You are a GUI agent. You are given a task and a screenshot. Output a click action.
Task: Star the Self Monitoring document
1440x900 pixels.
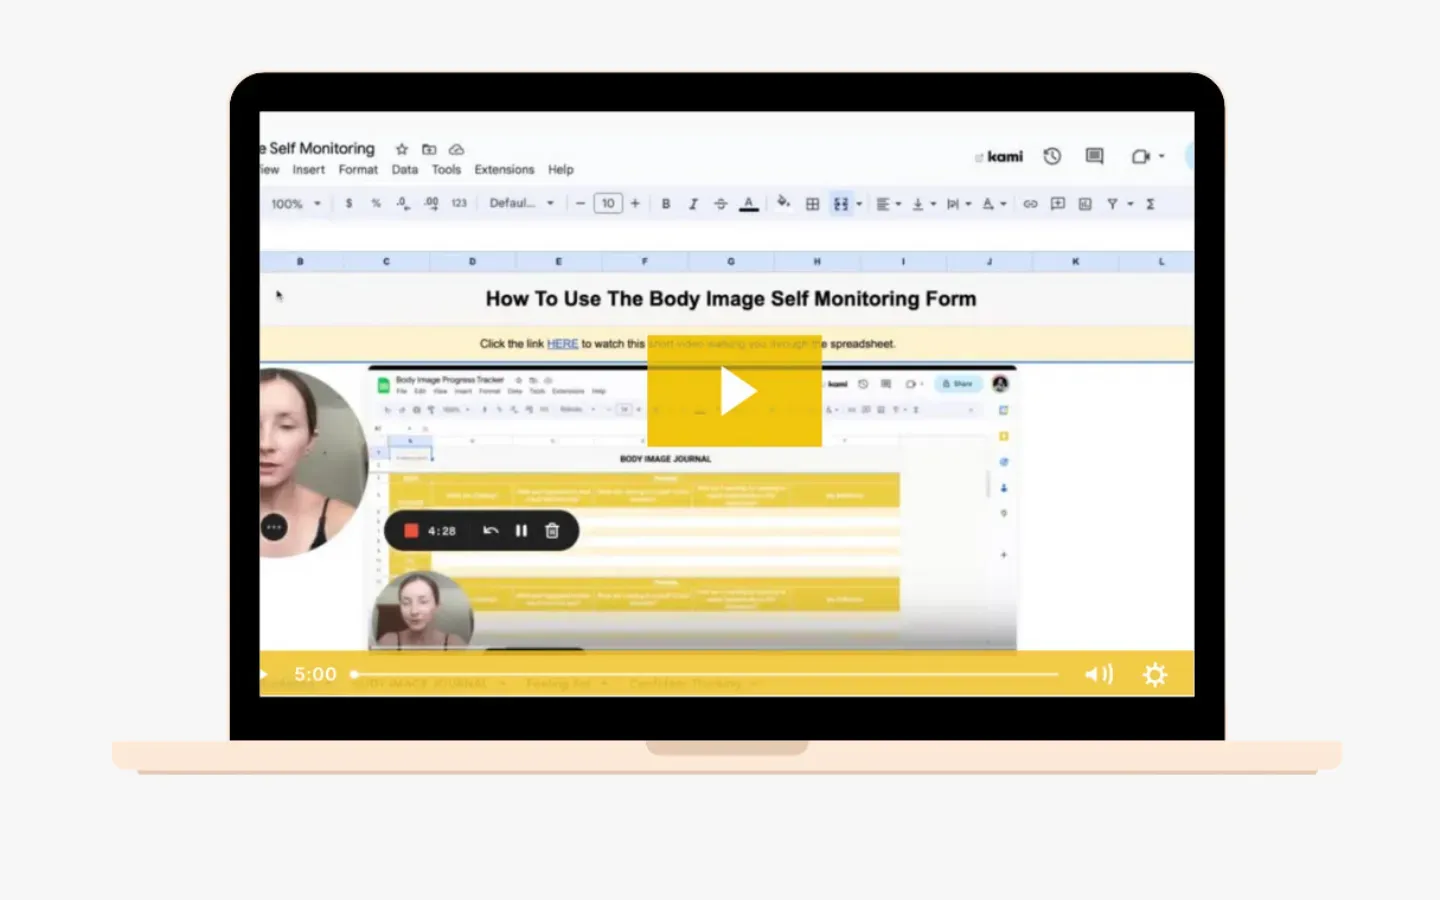(402, 149)
